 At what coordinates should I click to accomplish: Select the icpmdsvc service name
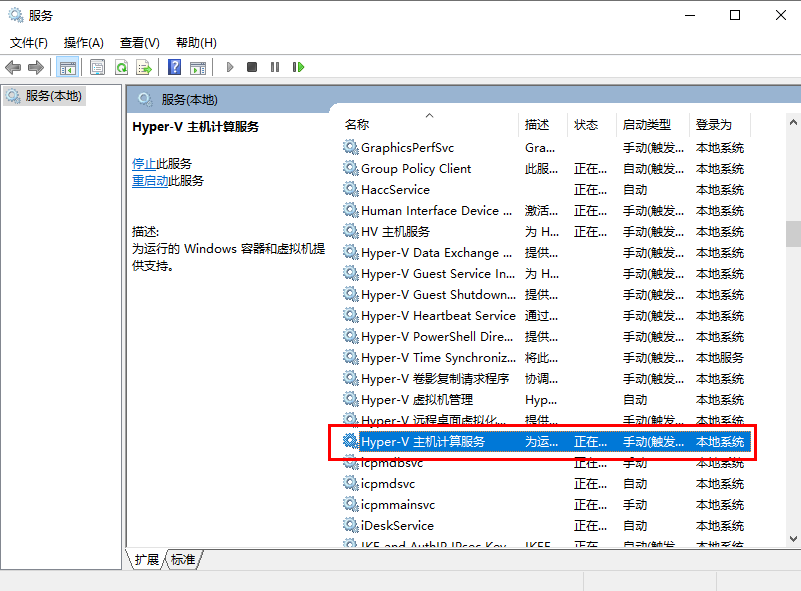[x=388, y=484]
